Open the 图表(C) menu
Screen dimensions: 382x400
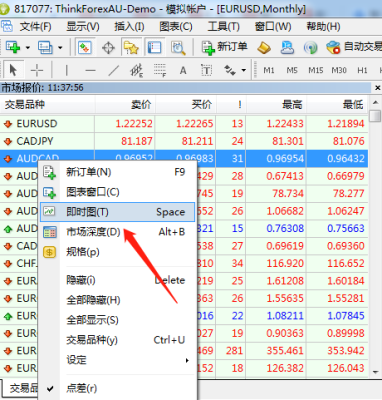[x=176, y=26]
